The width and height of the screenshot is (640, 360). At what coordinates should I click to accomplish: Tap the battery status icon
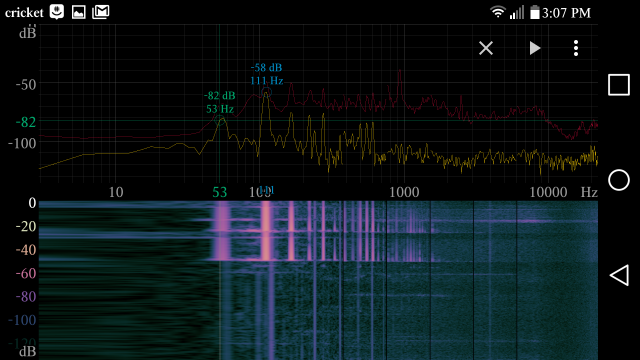[535, 12]
